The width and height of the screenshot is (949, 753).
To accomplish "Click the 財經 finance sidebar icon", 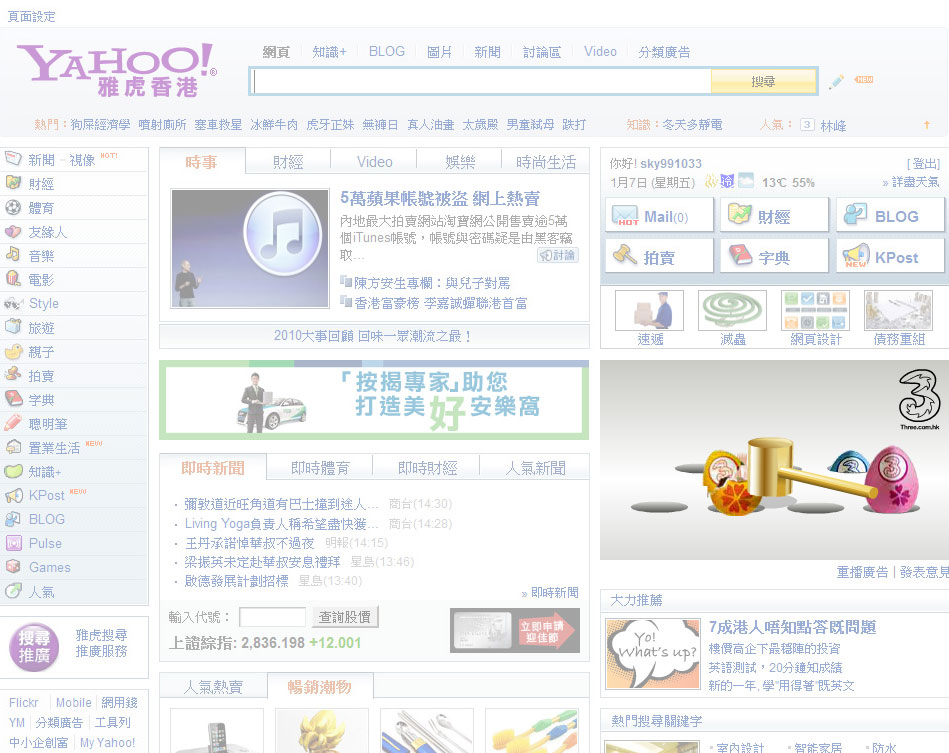I will click(13, 183).
